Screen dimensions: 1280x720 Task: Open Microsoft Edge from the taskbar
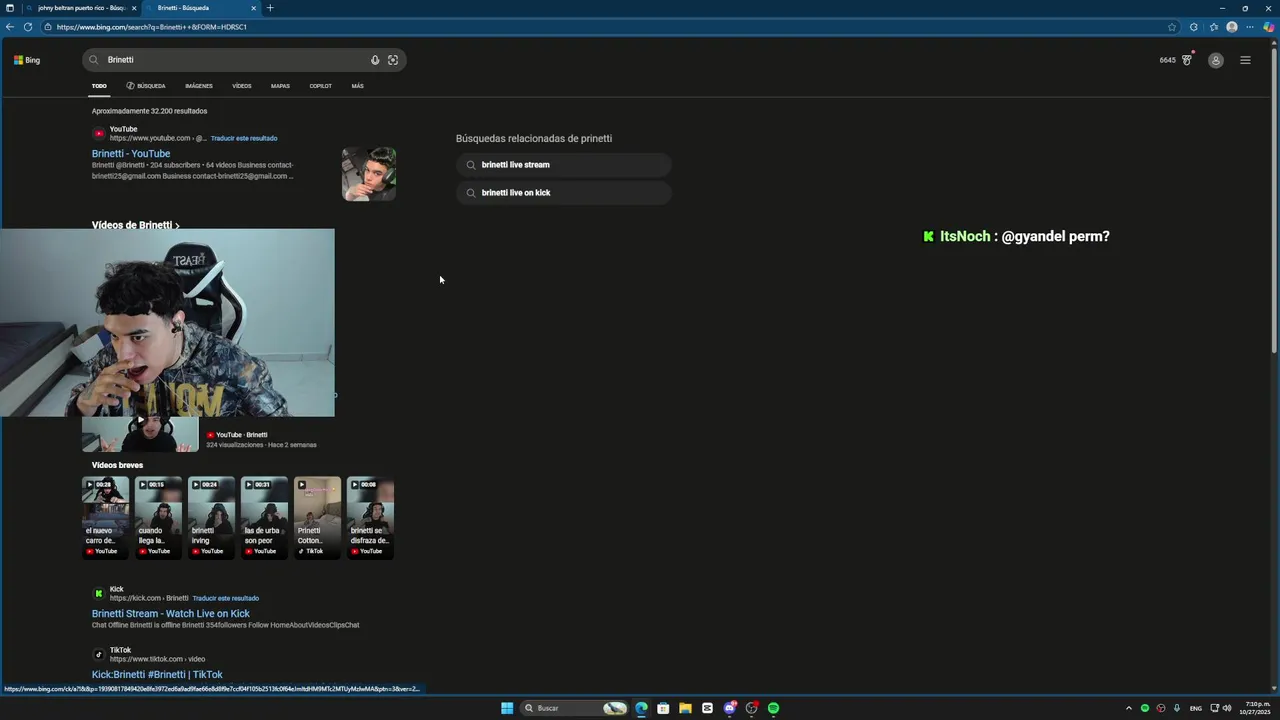(x=641, y=708)
